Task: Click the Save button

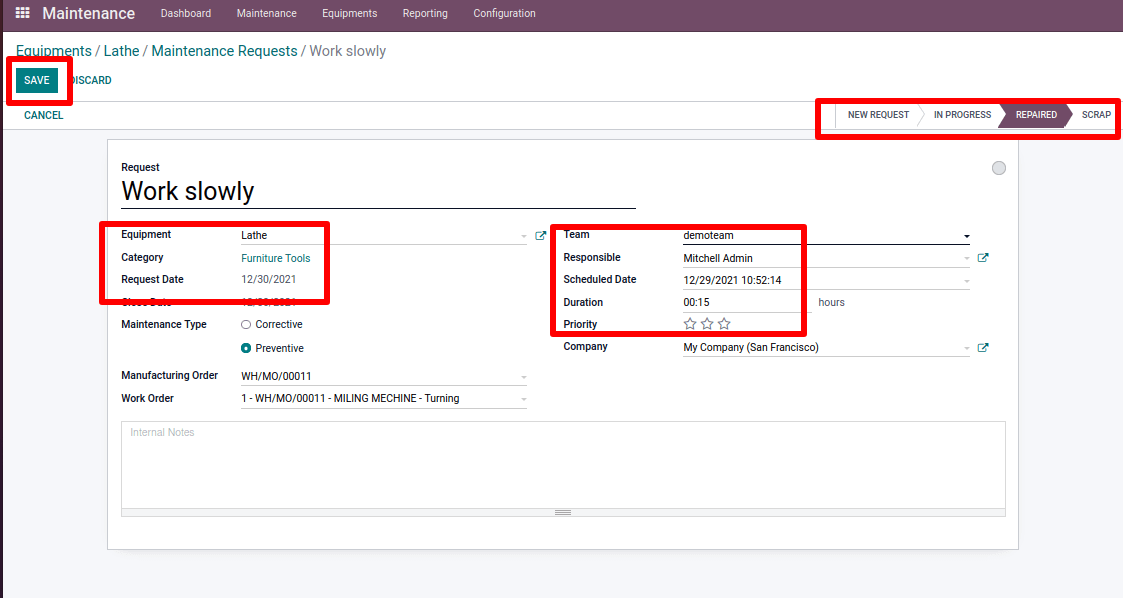Action: coord(37,81)
